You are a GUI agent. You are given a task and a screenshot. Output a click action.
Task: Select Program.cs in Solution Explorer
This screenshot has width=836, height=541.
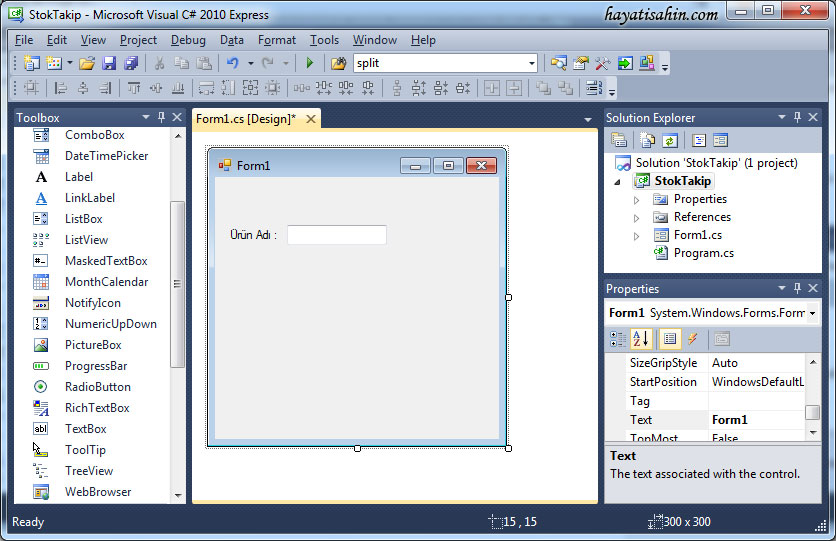pos(703,253)
